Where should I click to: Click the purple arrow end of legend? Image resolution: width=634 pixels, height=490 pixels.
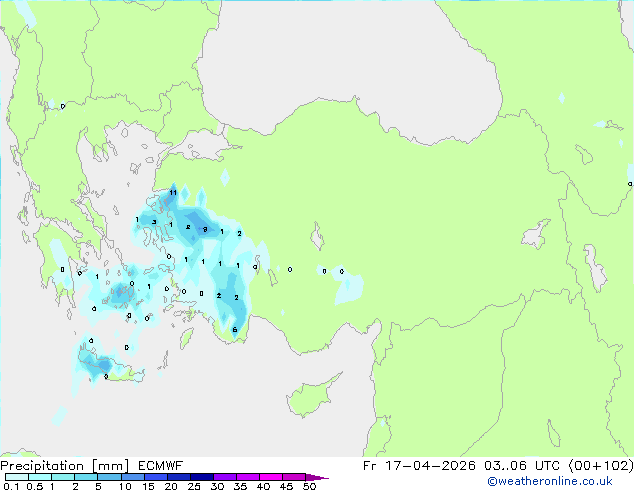pos(317,477)
